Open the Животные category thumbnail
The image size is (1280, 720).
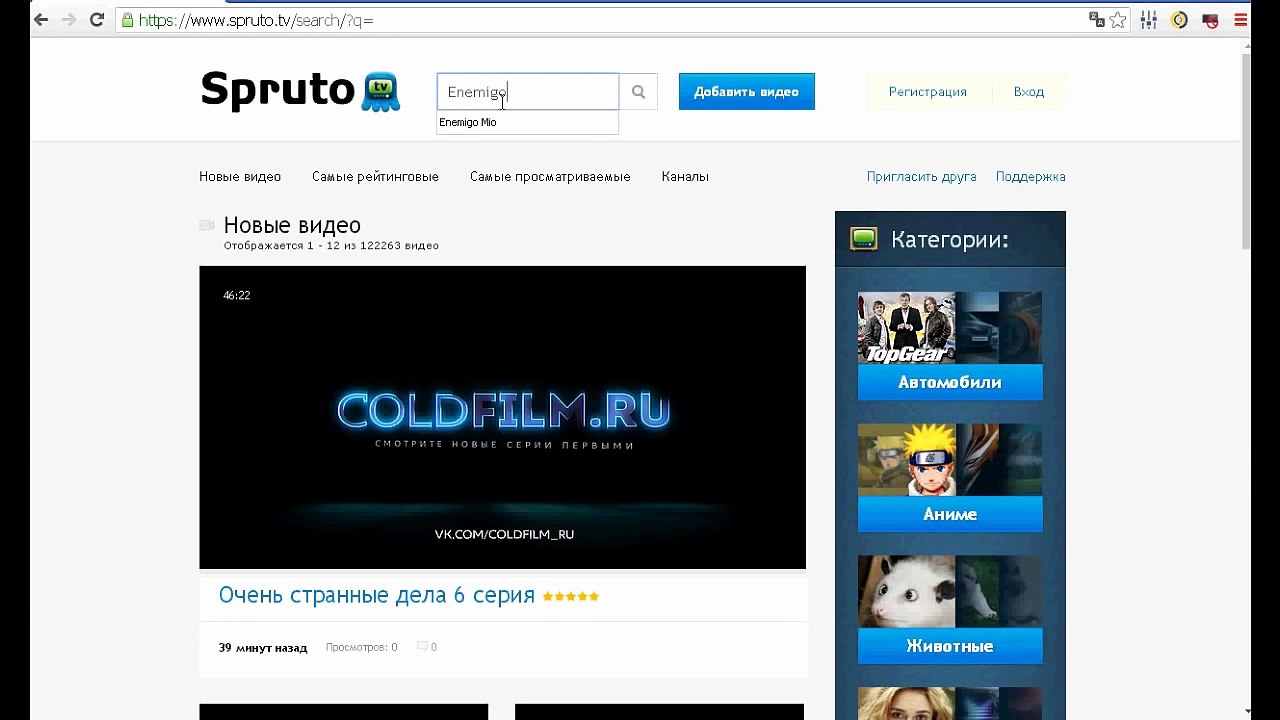(950, 592)
